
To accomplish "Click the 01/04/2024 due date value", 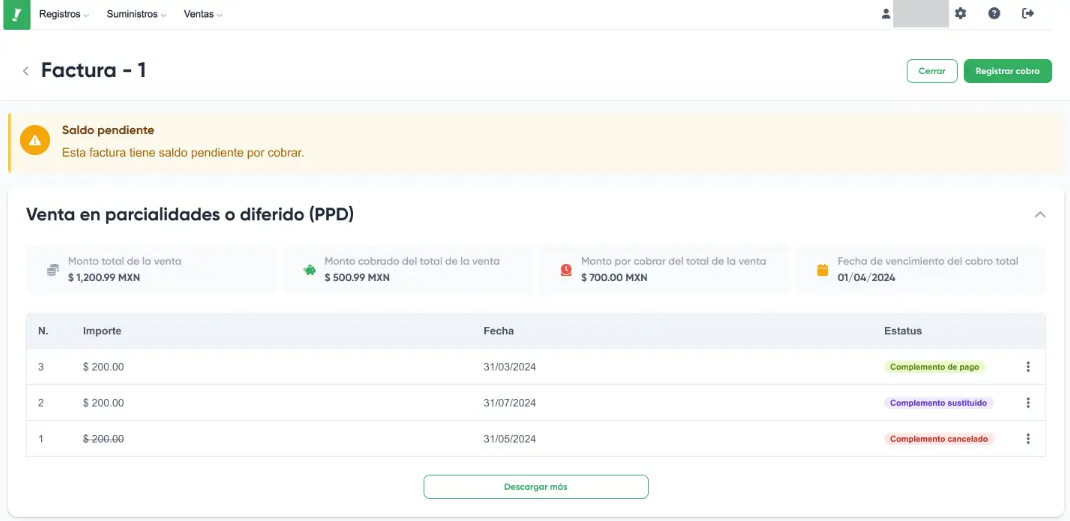I will [x=867, y=278].
